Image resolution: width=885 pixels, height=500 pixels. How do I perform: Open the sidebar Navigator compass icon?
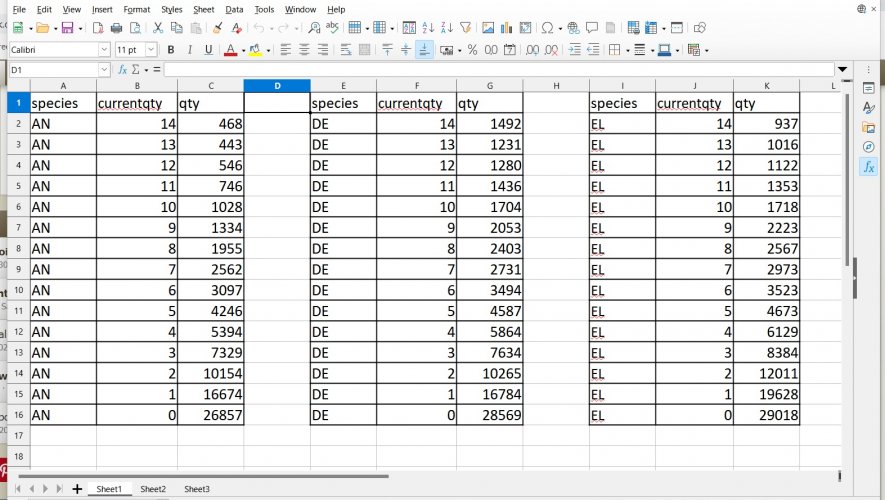[868, 147]
